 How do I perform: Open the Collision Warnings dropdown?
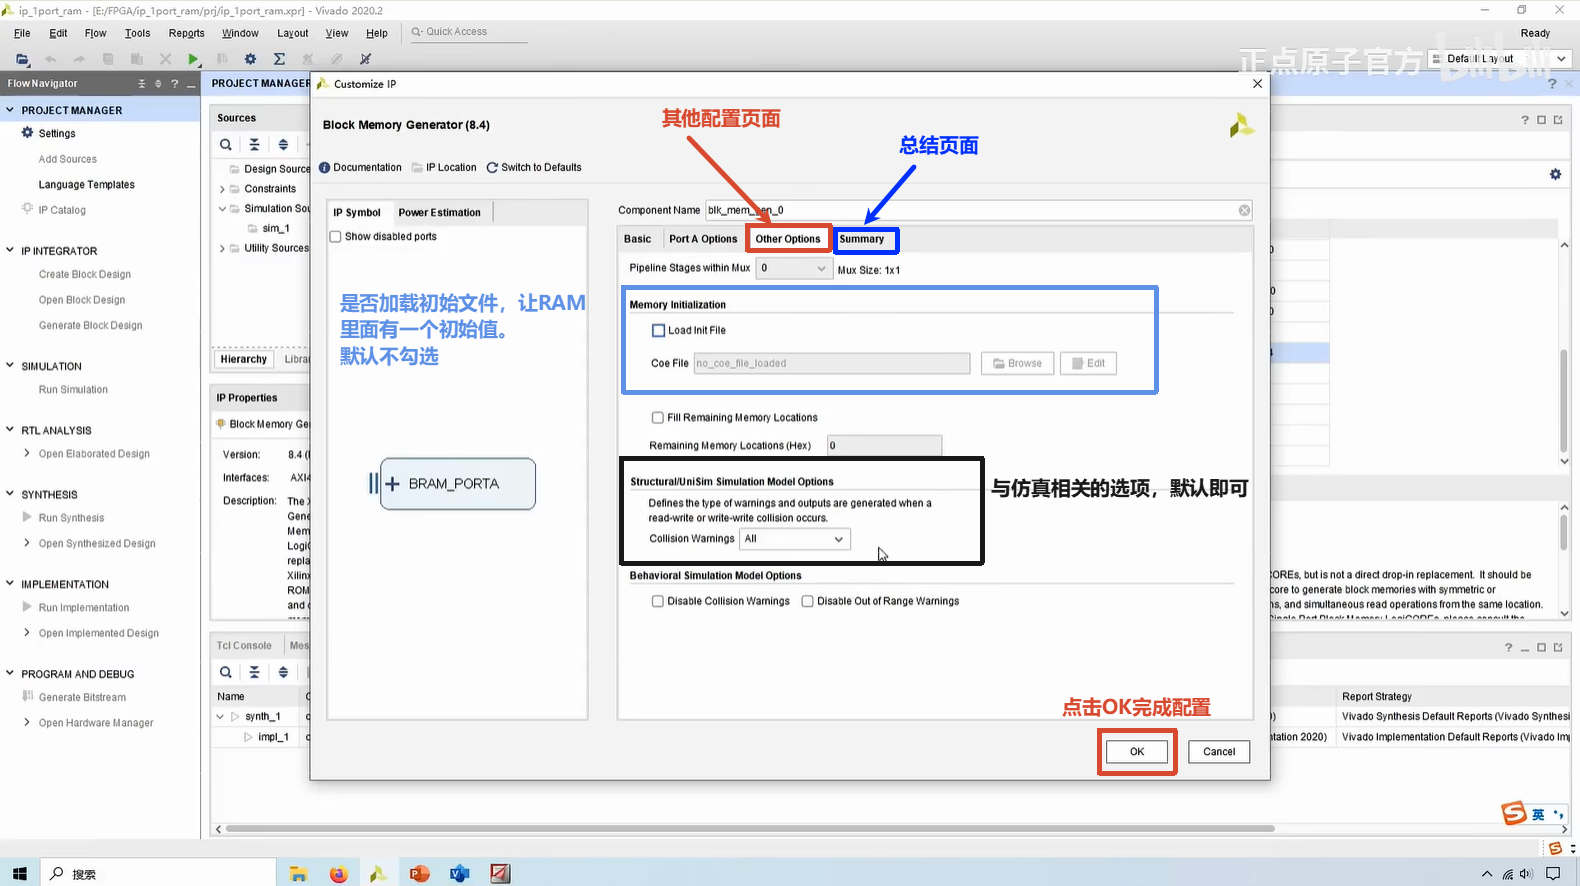click(795, 539)
